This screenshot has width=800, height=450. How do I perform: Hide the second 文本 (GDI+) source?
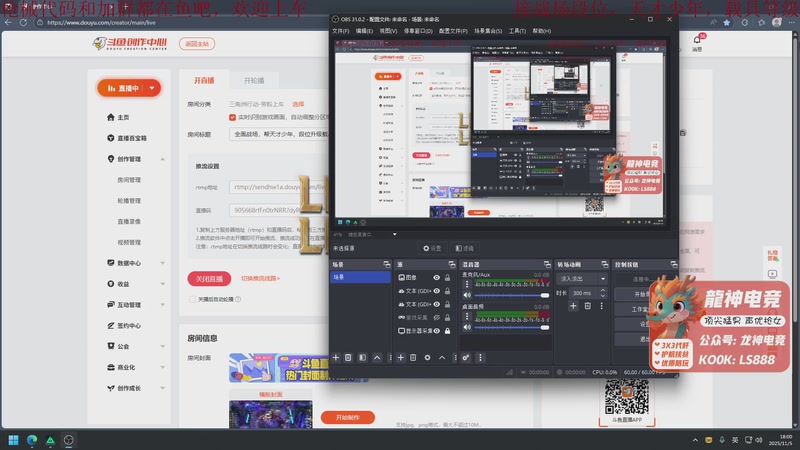pyautogui.click(x=437, y=304)
